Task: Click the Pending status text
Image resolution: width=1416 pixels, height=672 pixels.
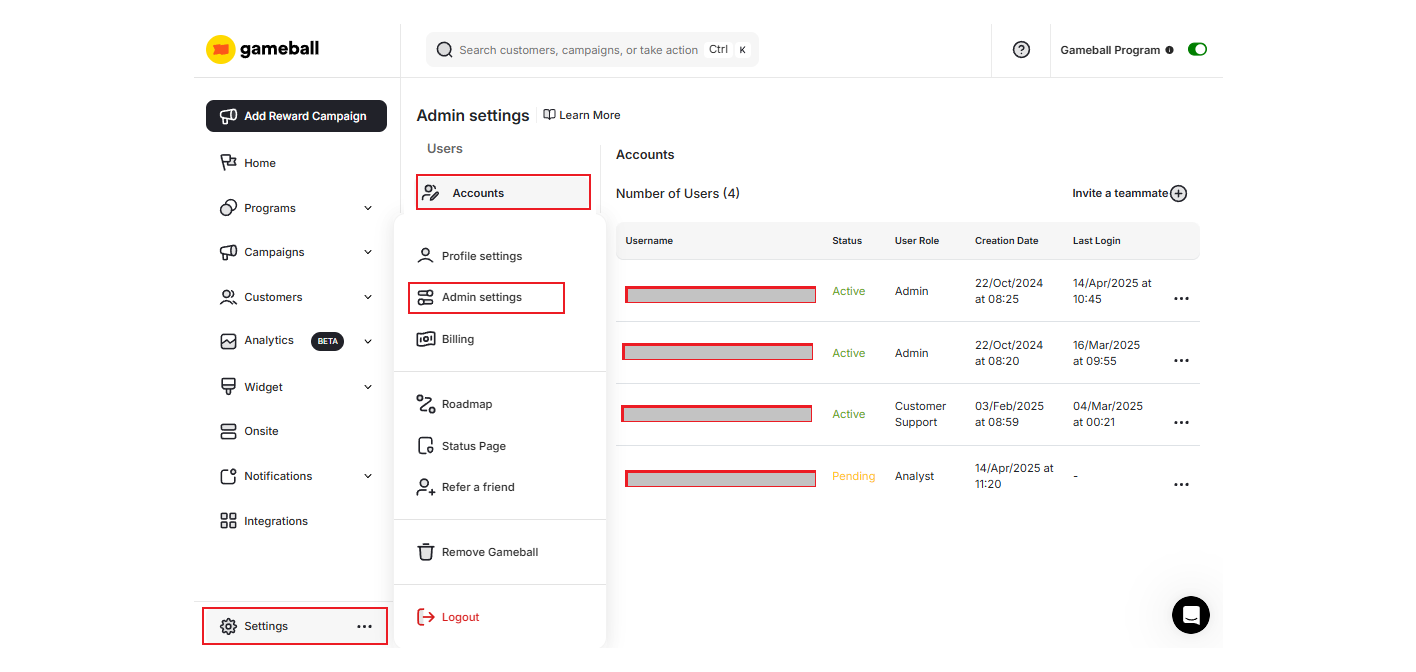Action: click(853, 476)
